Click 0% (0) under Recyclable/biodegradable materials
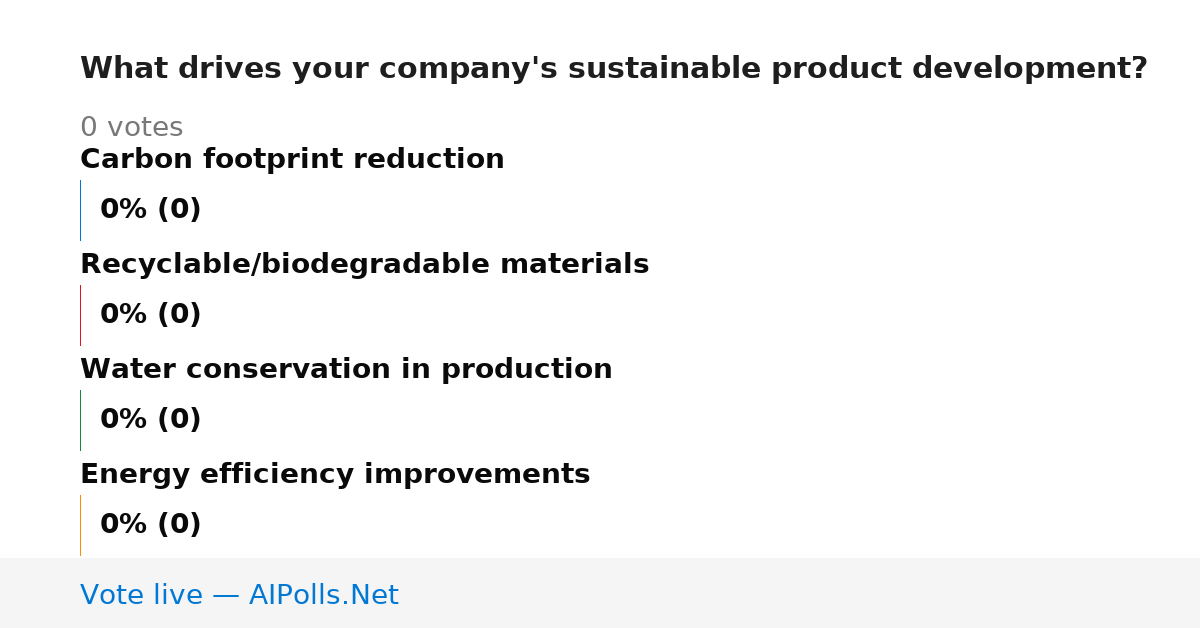 click(151, 314)
